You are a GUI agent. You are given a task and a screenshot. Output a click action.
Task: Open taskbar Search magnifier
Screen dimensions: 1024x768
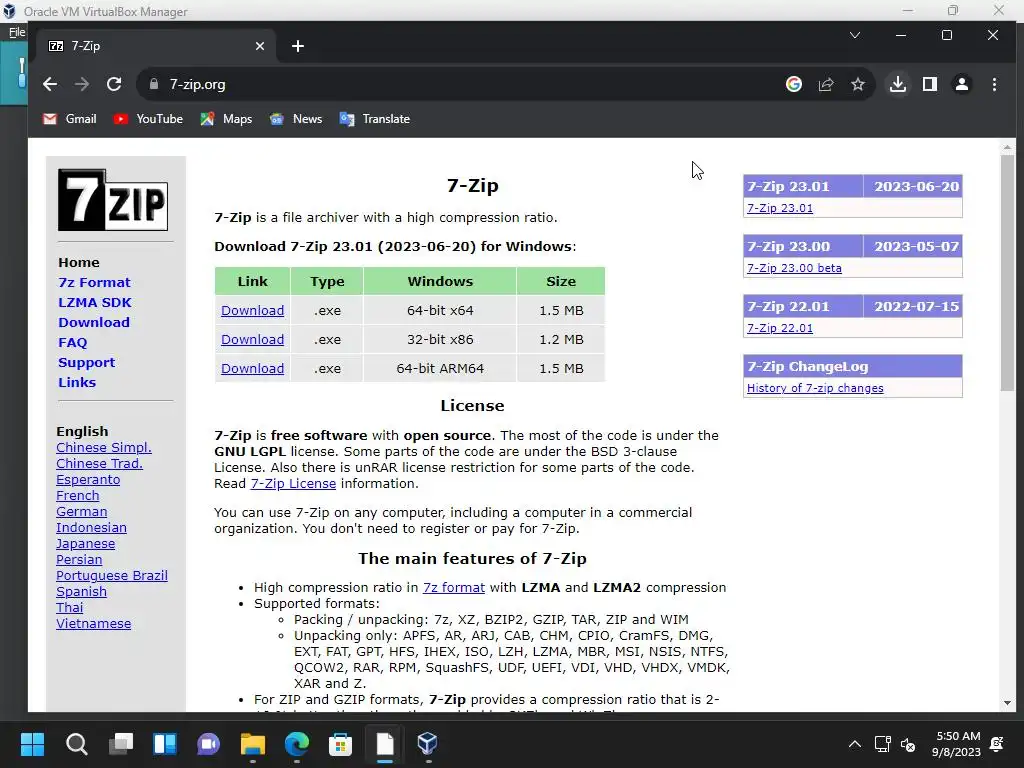pos(76,744)
